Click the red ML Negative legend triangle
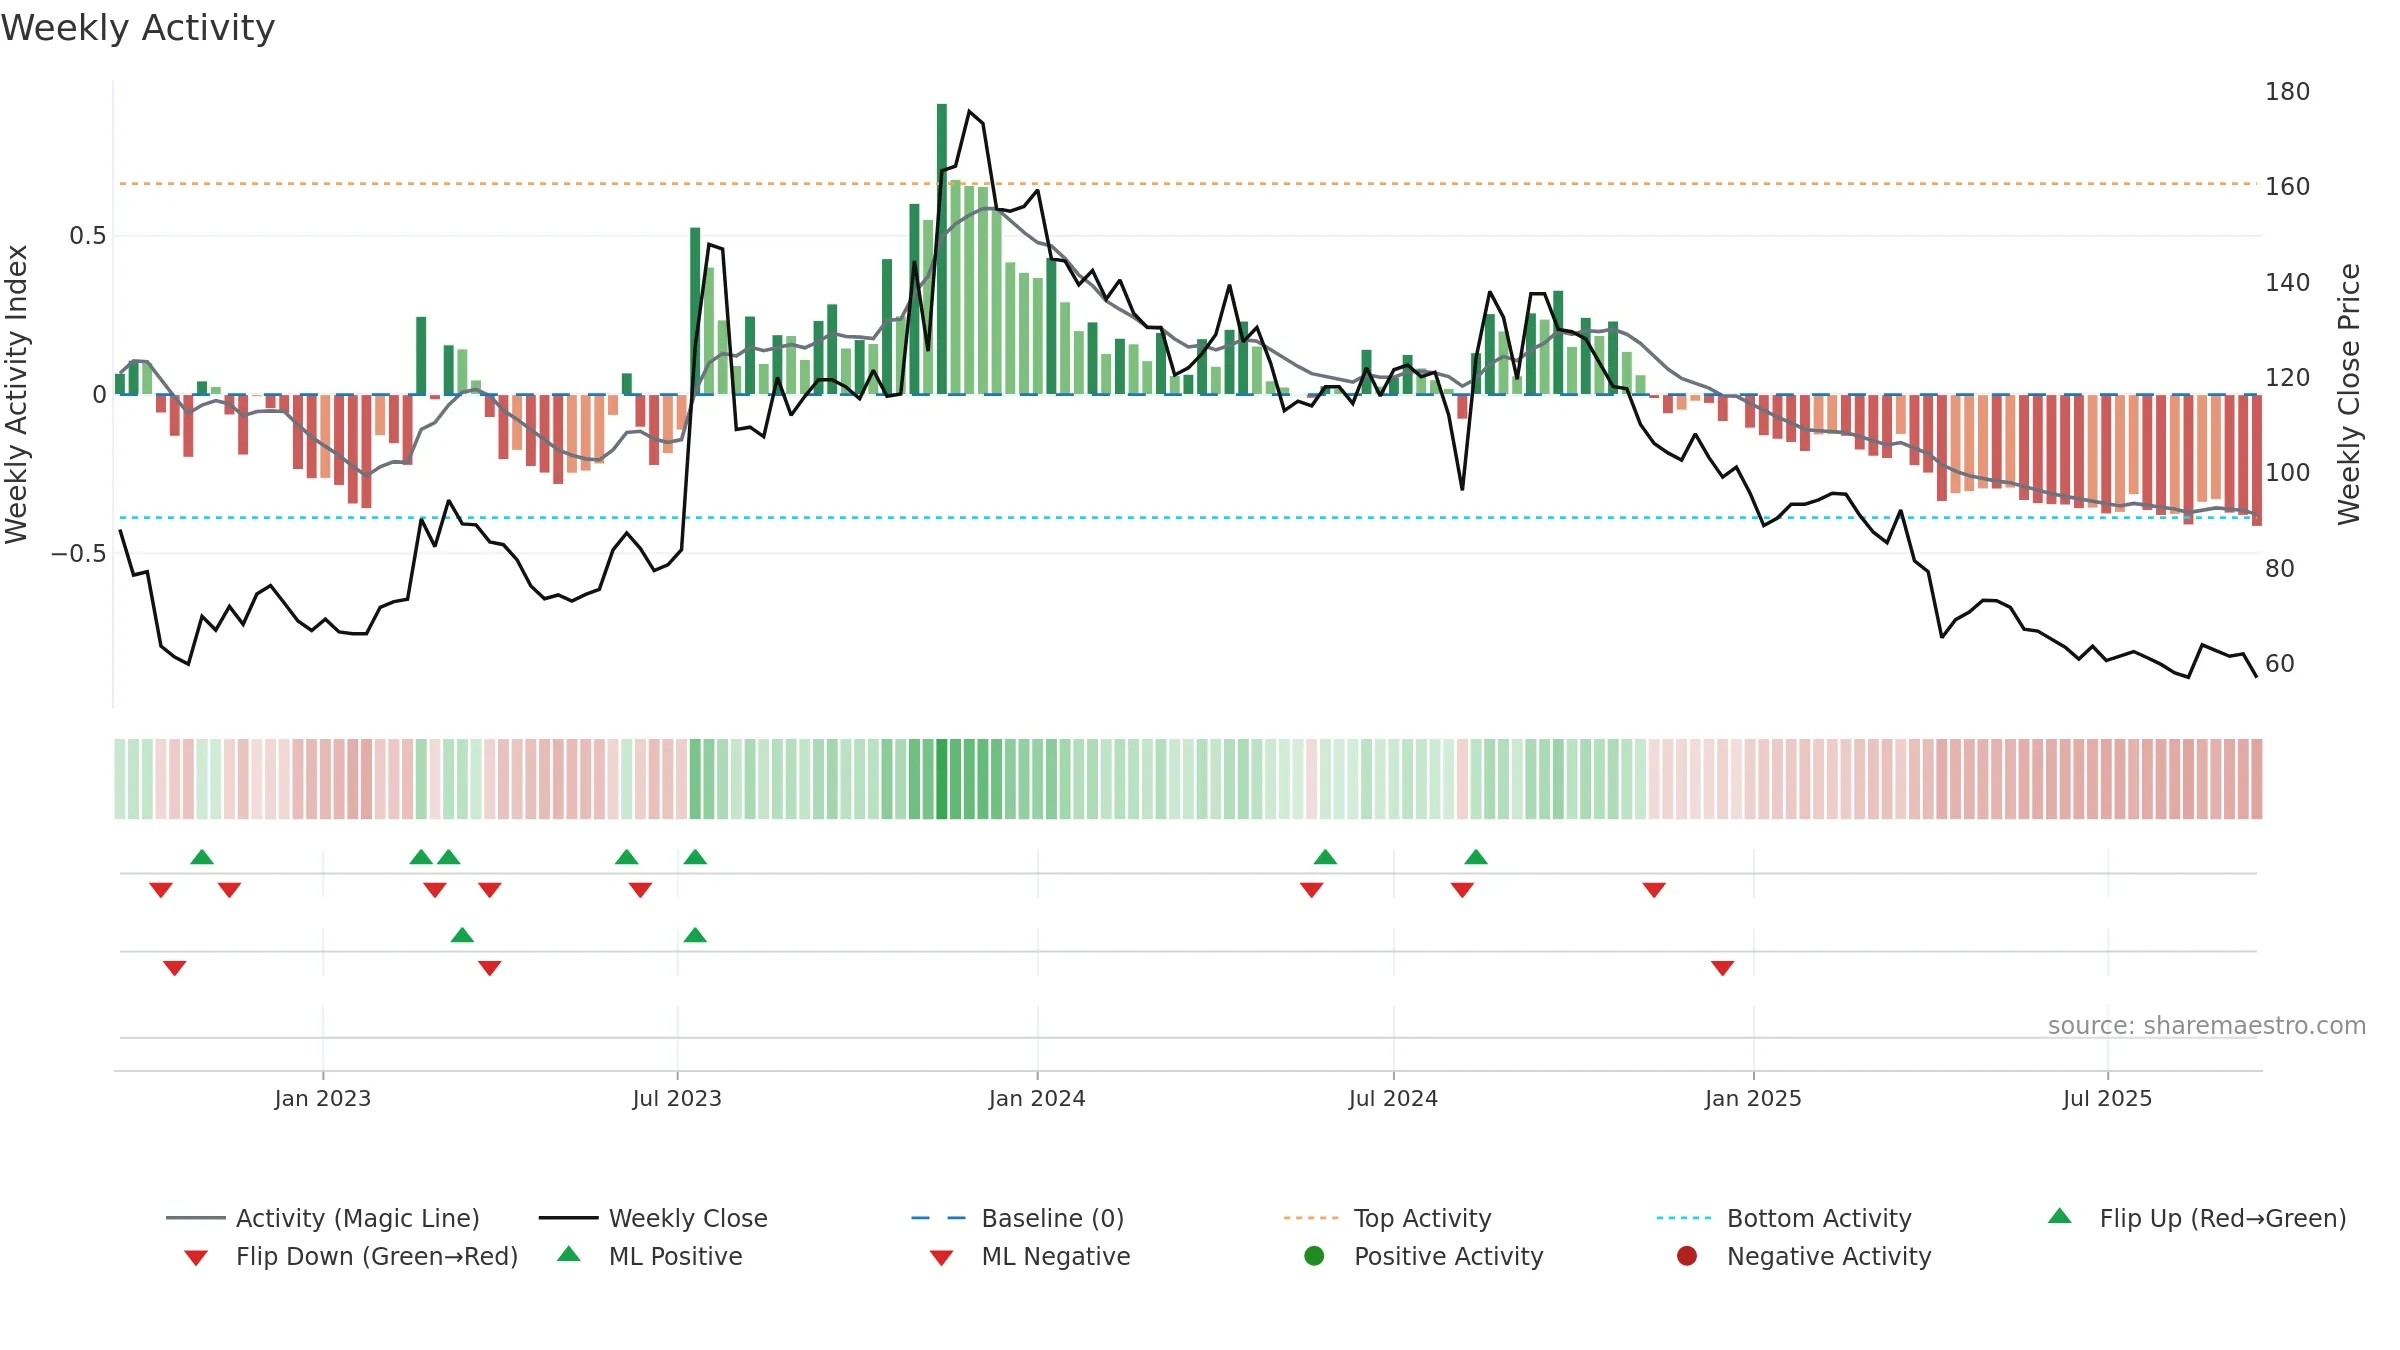 [x=941, y=1258]
